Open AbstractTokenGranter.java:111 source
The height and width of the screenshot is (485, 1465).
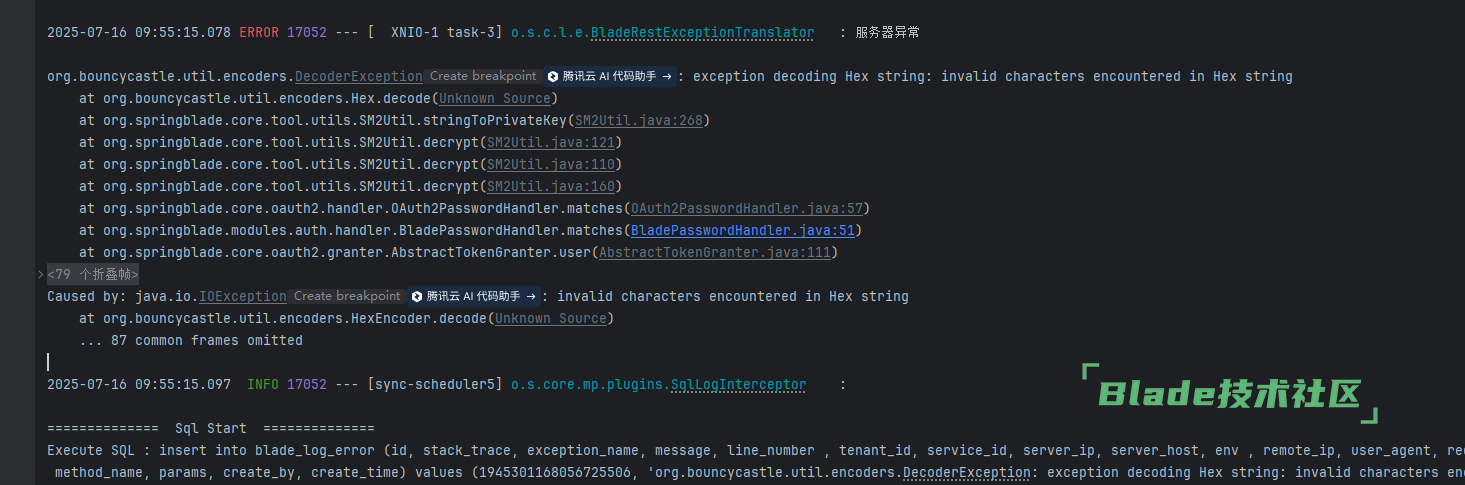[x=715, y=252]
